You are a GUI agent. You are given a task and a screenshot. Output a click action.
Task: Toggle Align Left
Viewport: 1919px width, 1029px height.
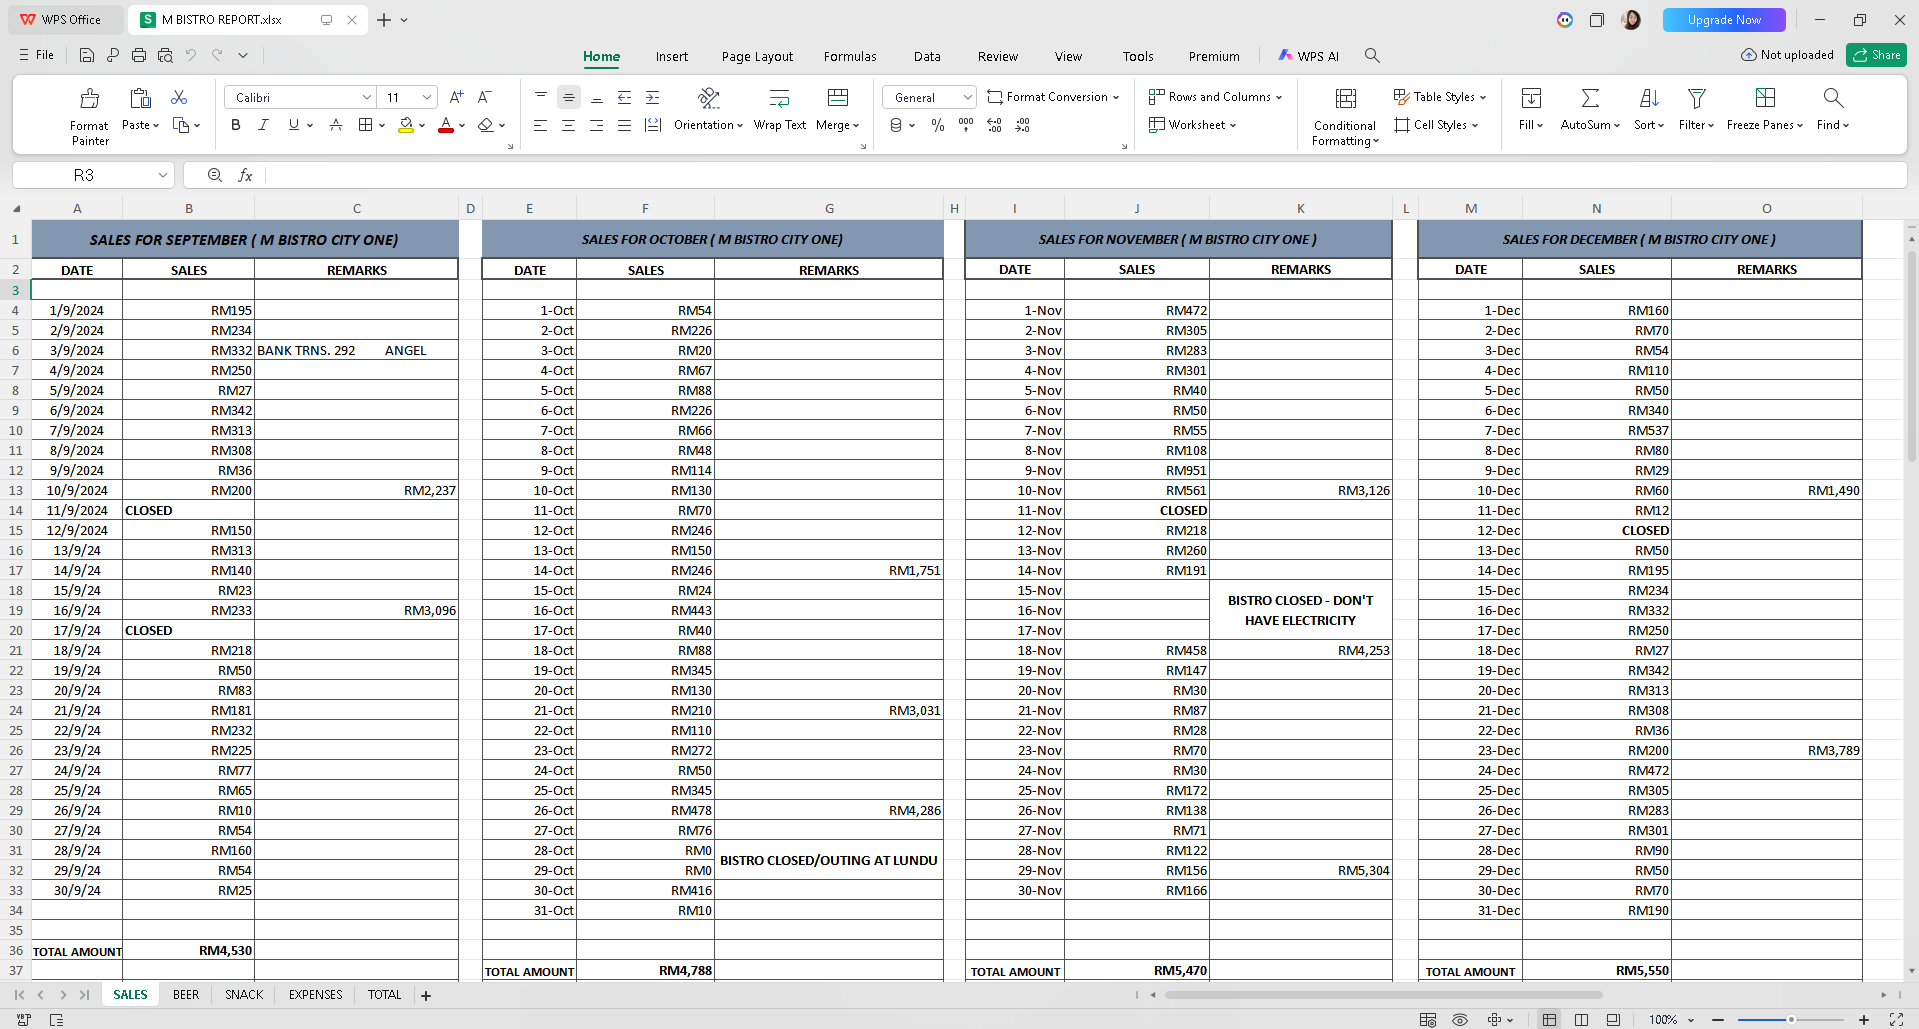pyautogui.click(x=540, y=125)
